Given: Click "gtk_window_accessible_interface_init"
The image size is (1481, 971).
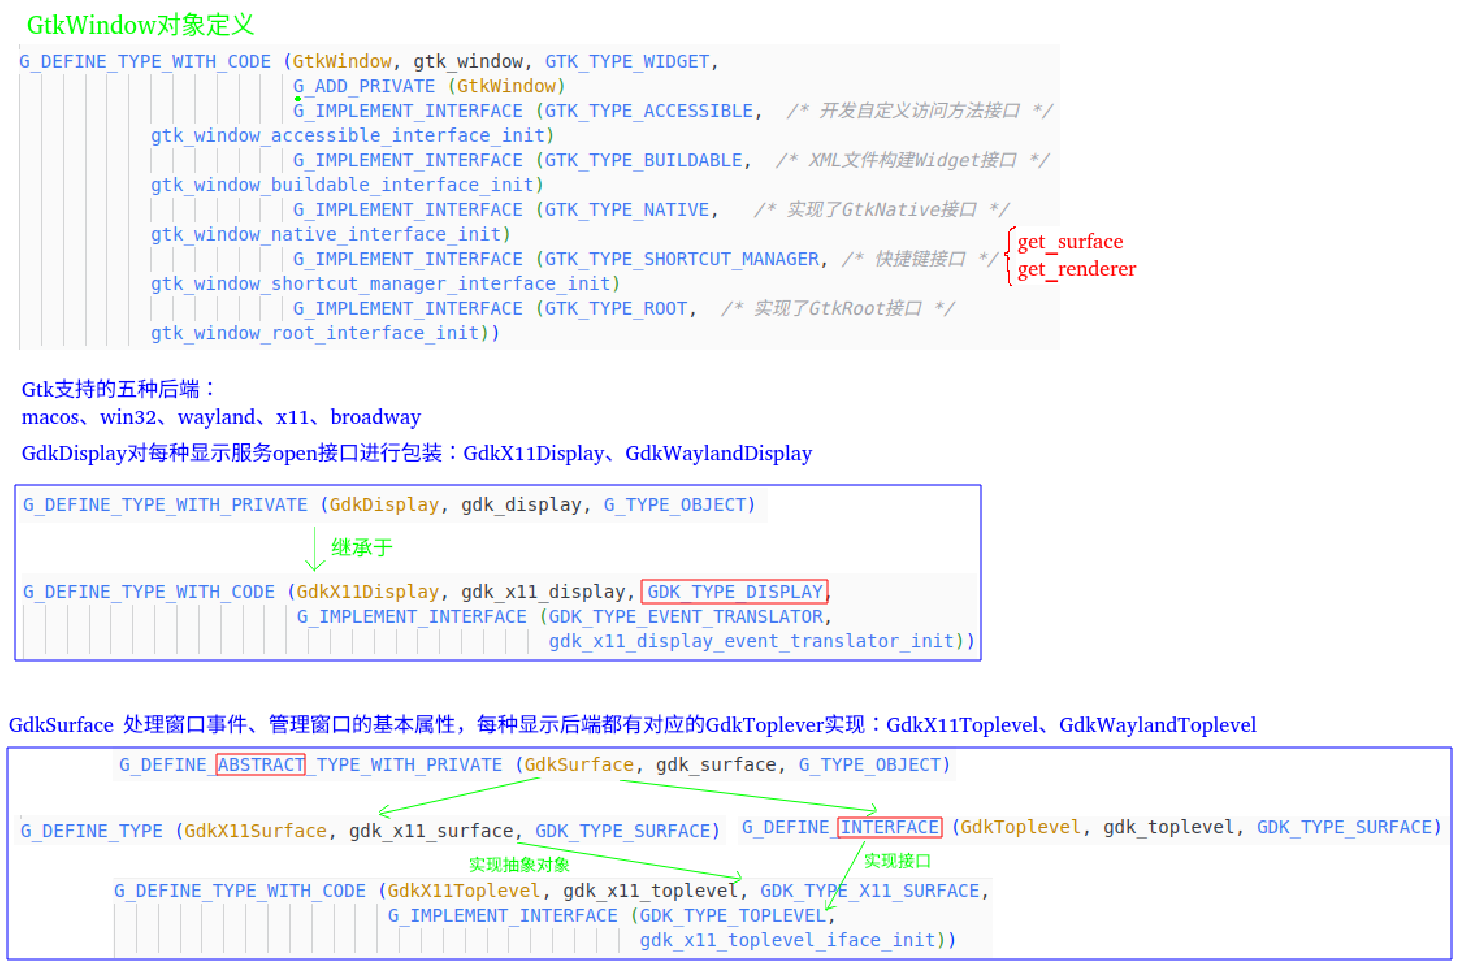Looking at the screenshot, I should (x=348, y=136).
